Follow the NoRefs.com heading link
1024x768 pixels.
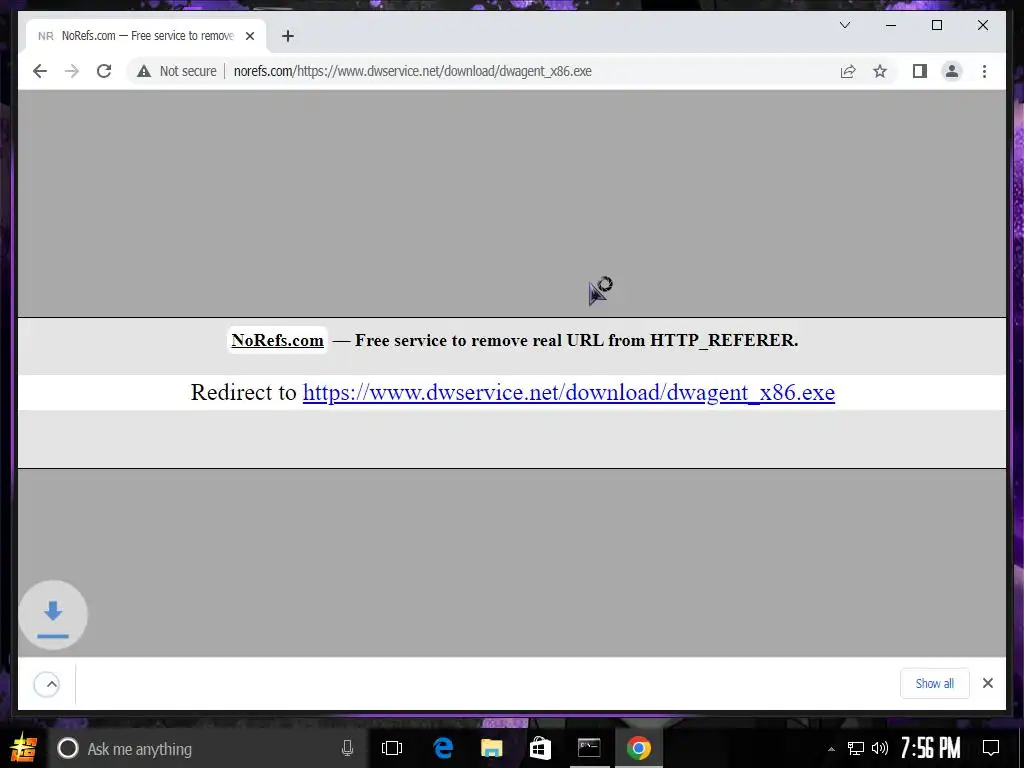[278, 340]
